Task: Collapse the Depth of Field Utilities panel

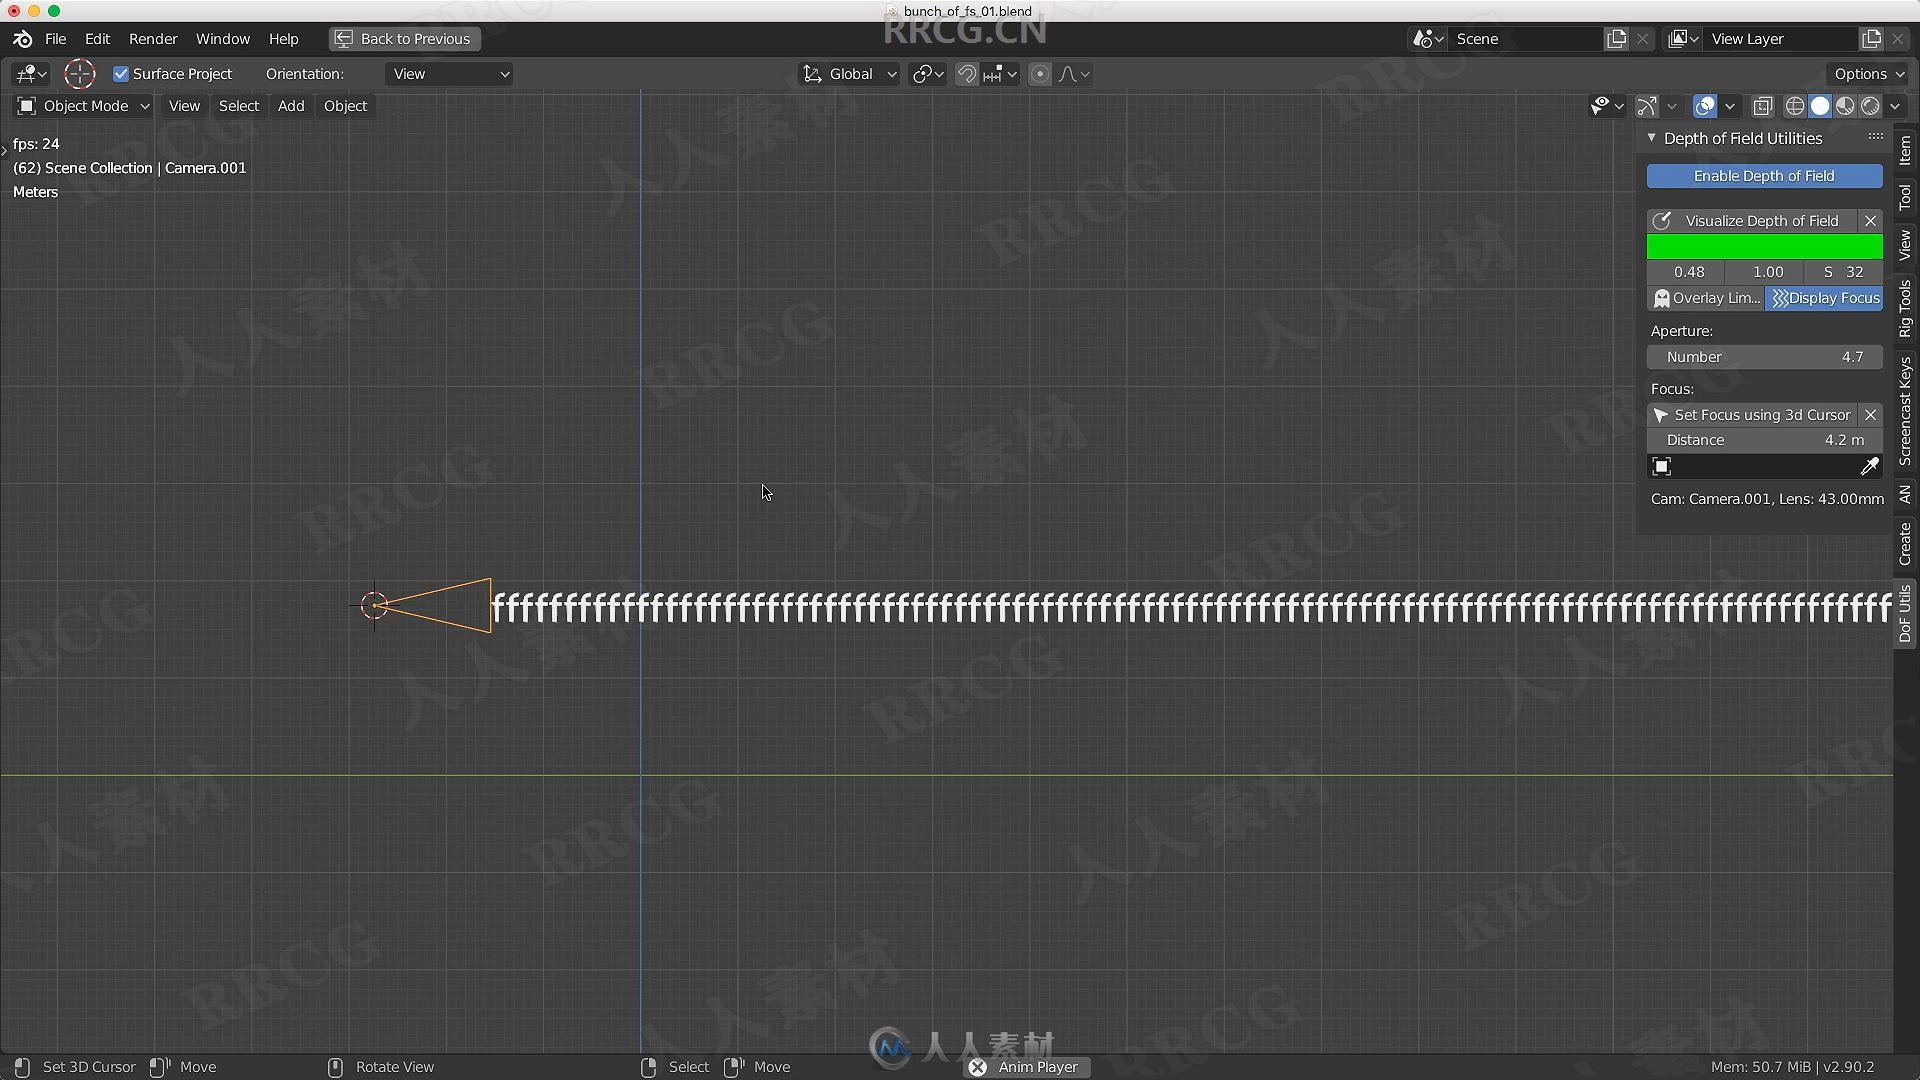Action: click(1651, 138)
